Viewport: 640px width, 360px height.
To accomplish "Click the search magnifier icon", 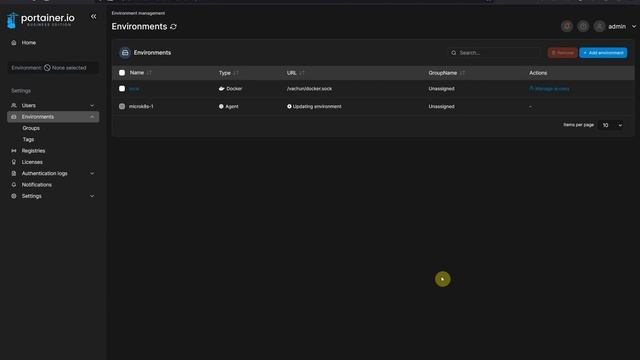I will point(453,53).
